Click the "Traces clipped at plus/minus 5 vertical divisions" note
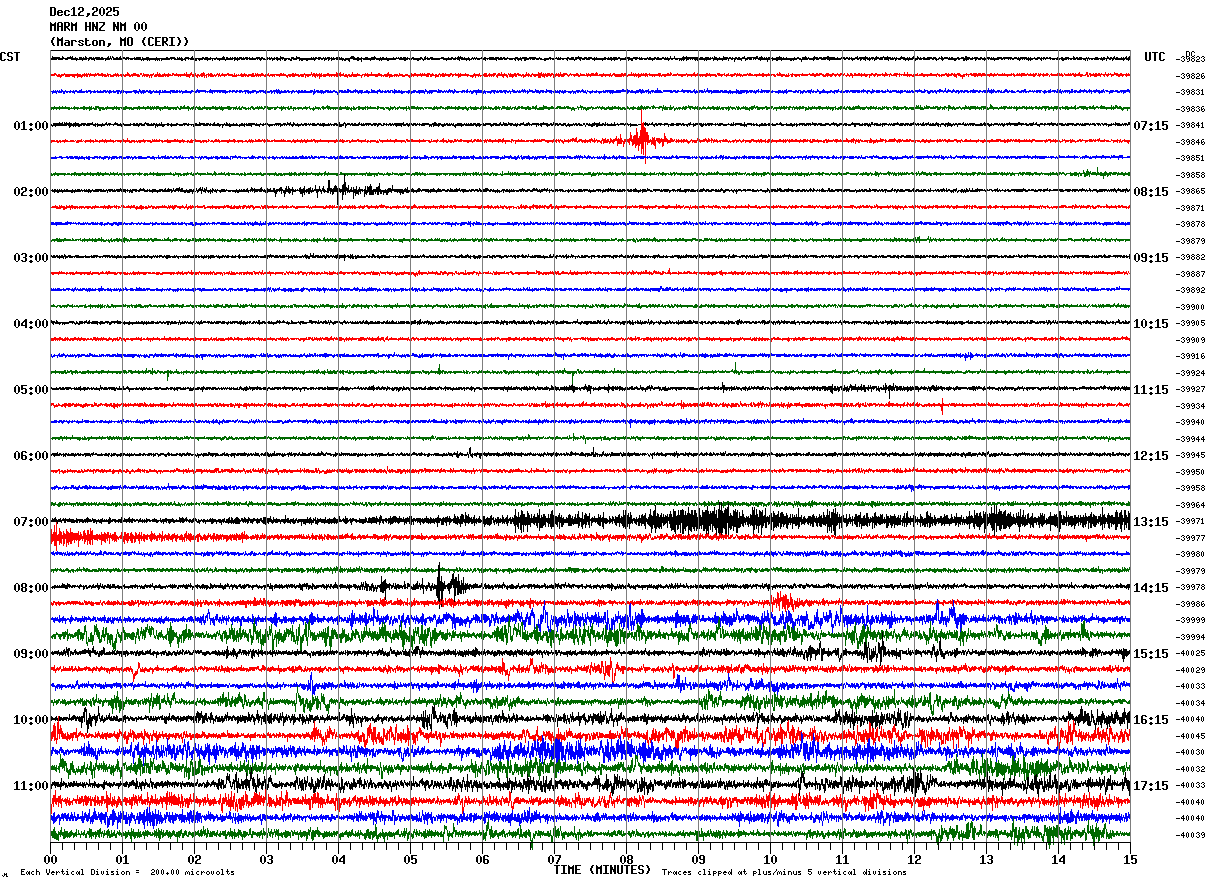1210x886 pixels. point(784,873)
